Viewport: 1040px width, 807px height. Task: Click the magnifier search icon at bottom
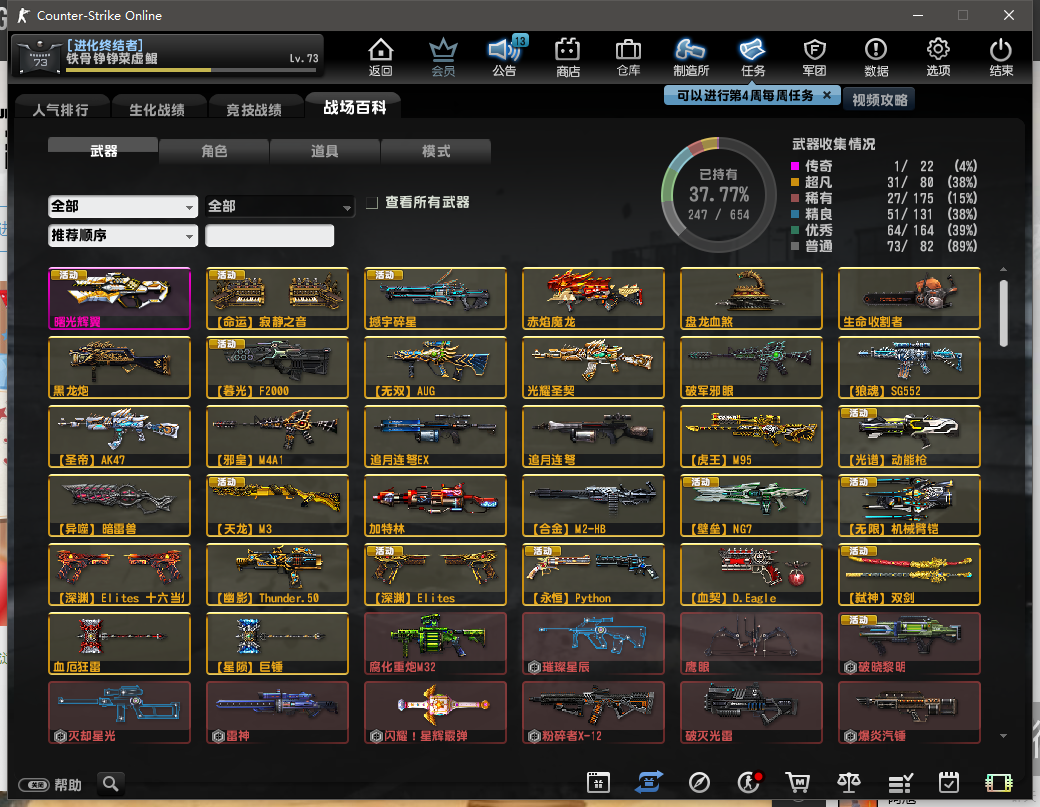tap(111, 784)
